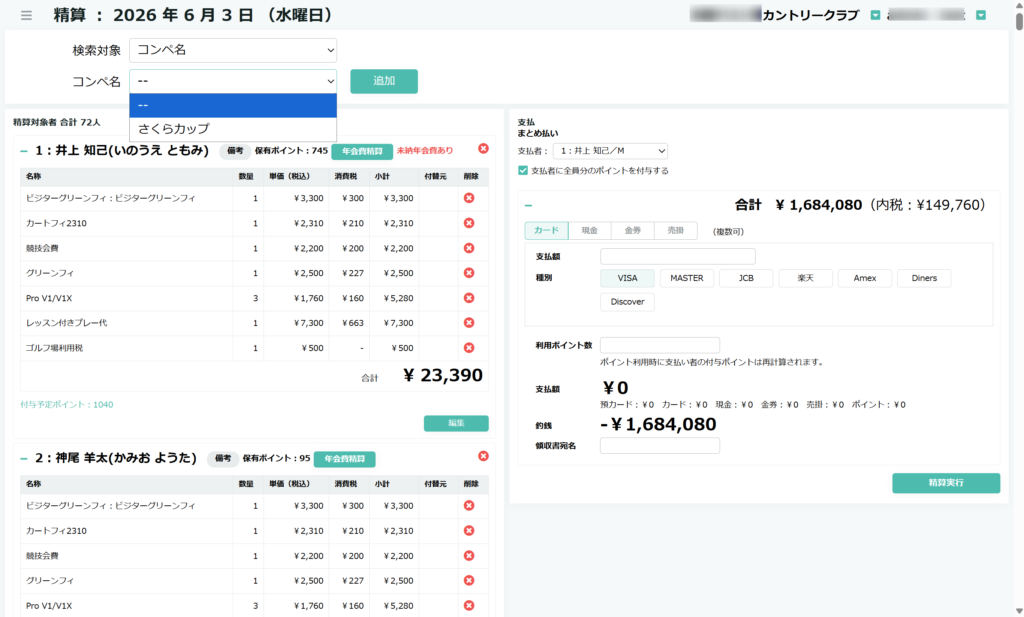Choose さくらカップ from the dropdown list
Viewport: 1024px width, 617px height.
tap(233, 129)
